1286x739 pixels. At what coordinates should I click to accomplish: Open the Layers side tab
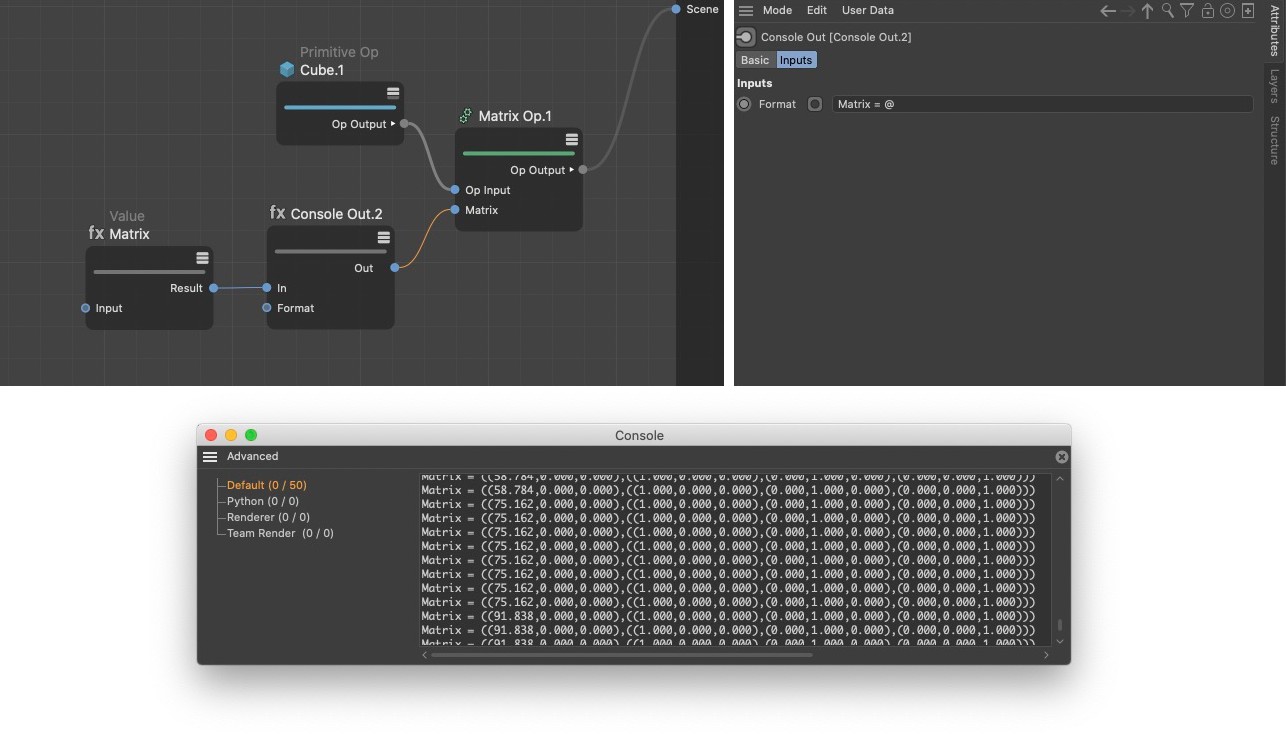click(1274, 86)
